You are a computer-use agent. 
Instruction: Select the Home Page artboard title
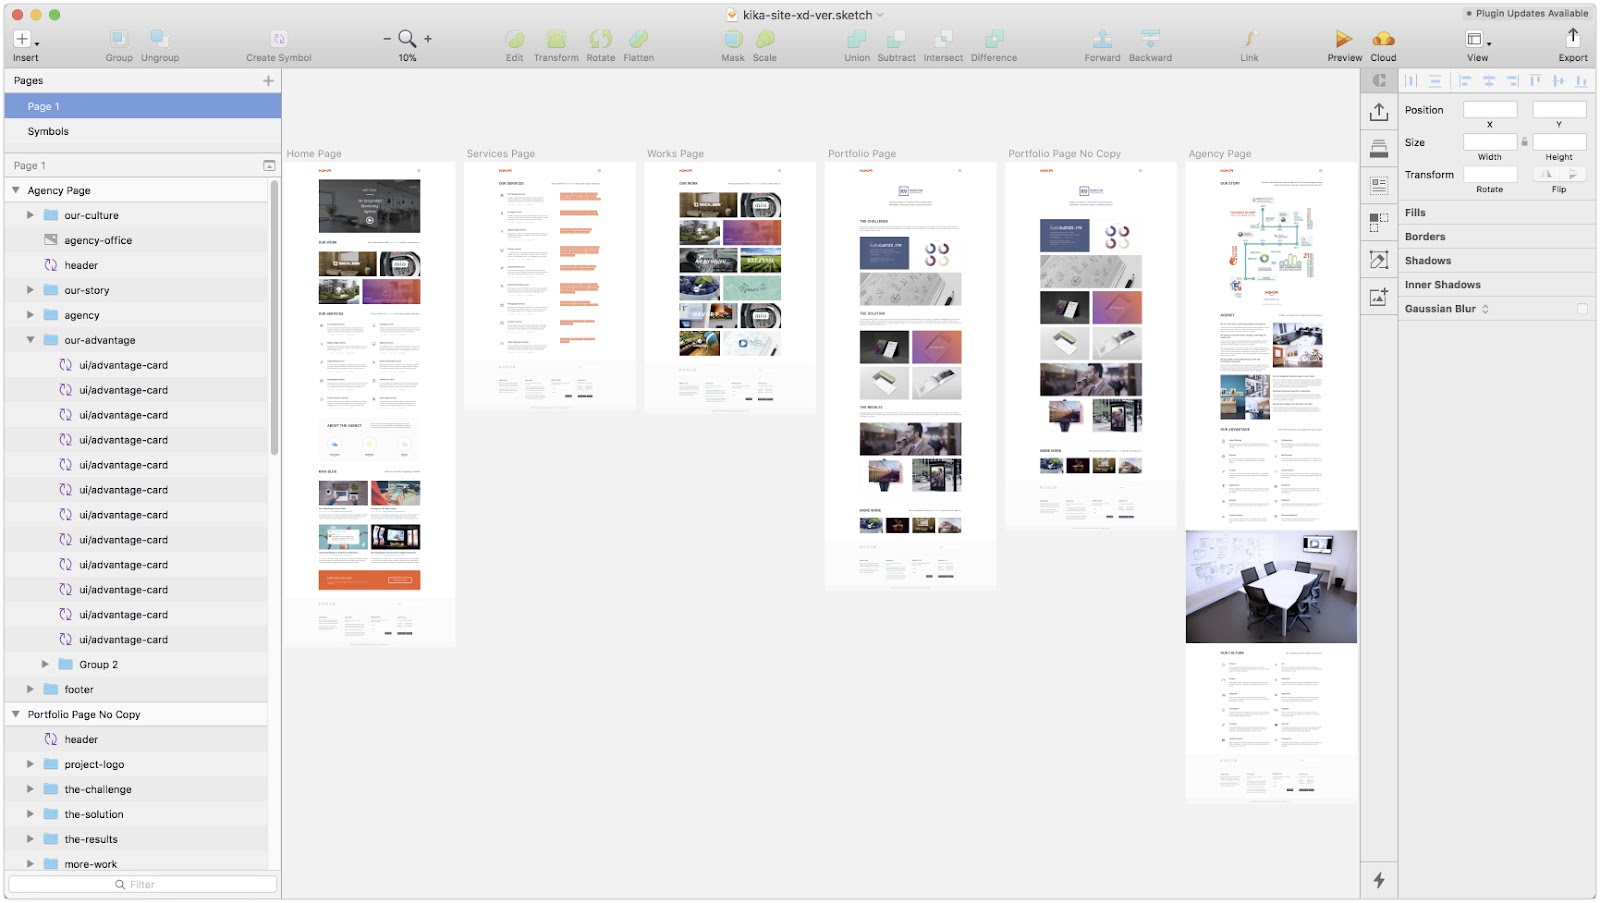pyautogui.click(x=314, y=154)
